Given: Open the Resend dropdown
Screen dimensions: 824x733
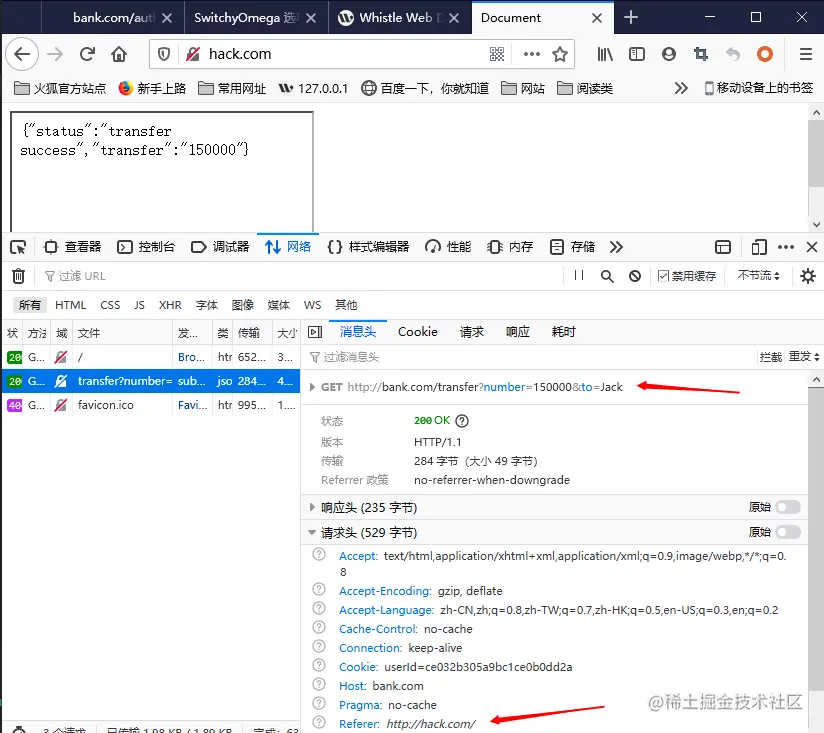Looking at the screenshot, I should [x=804, y=357].
